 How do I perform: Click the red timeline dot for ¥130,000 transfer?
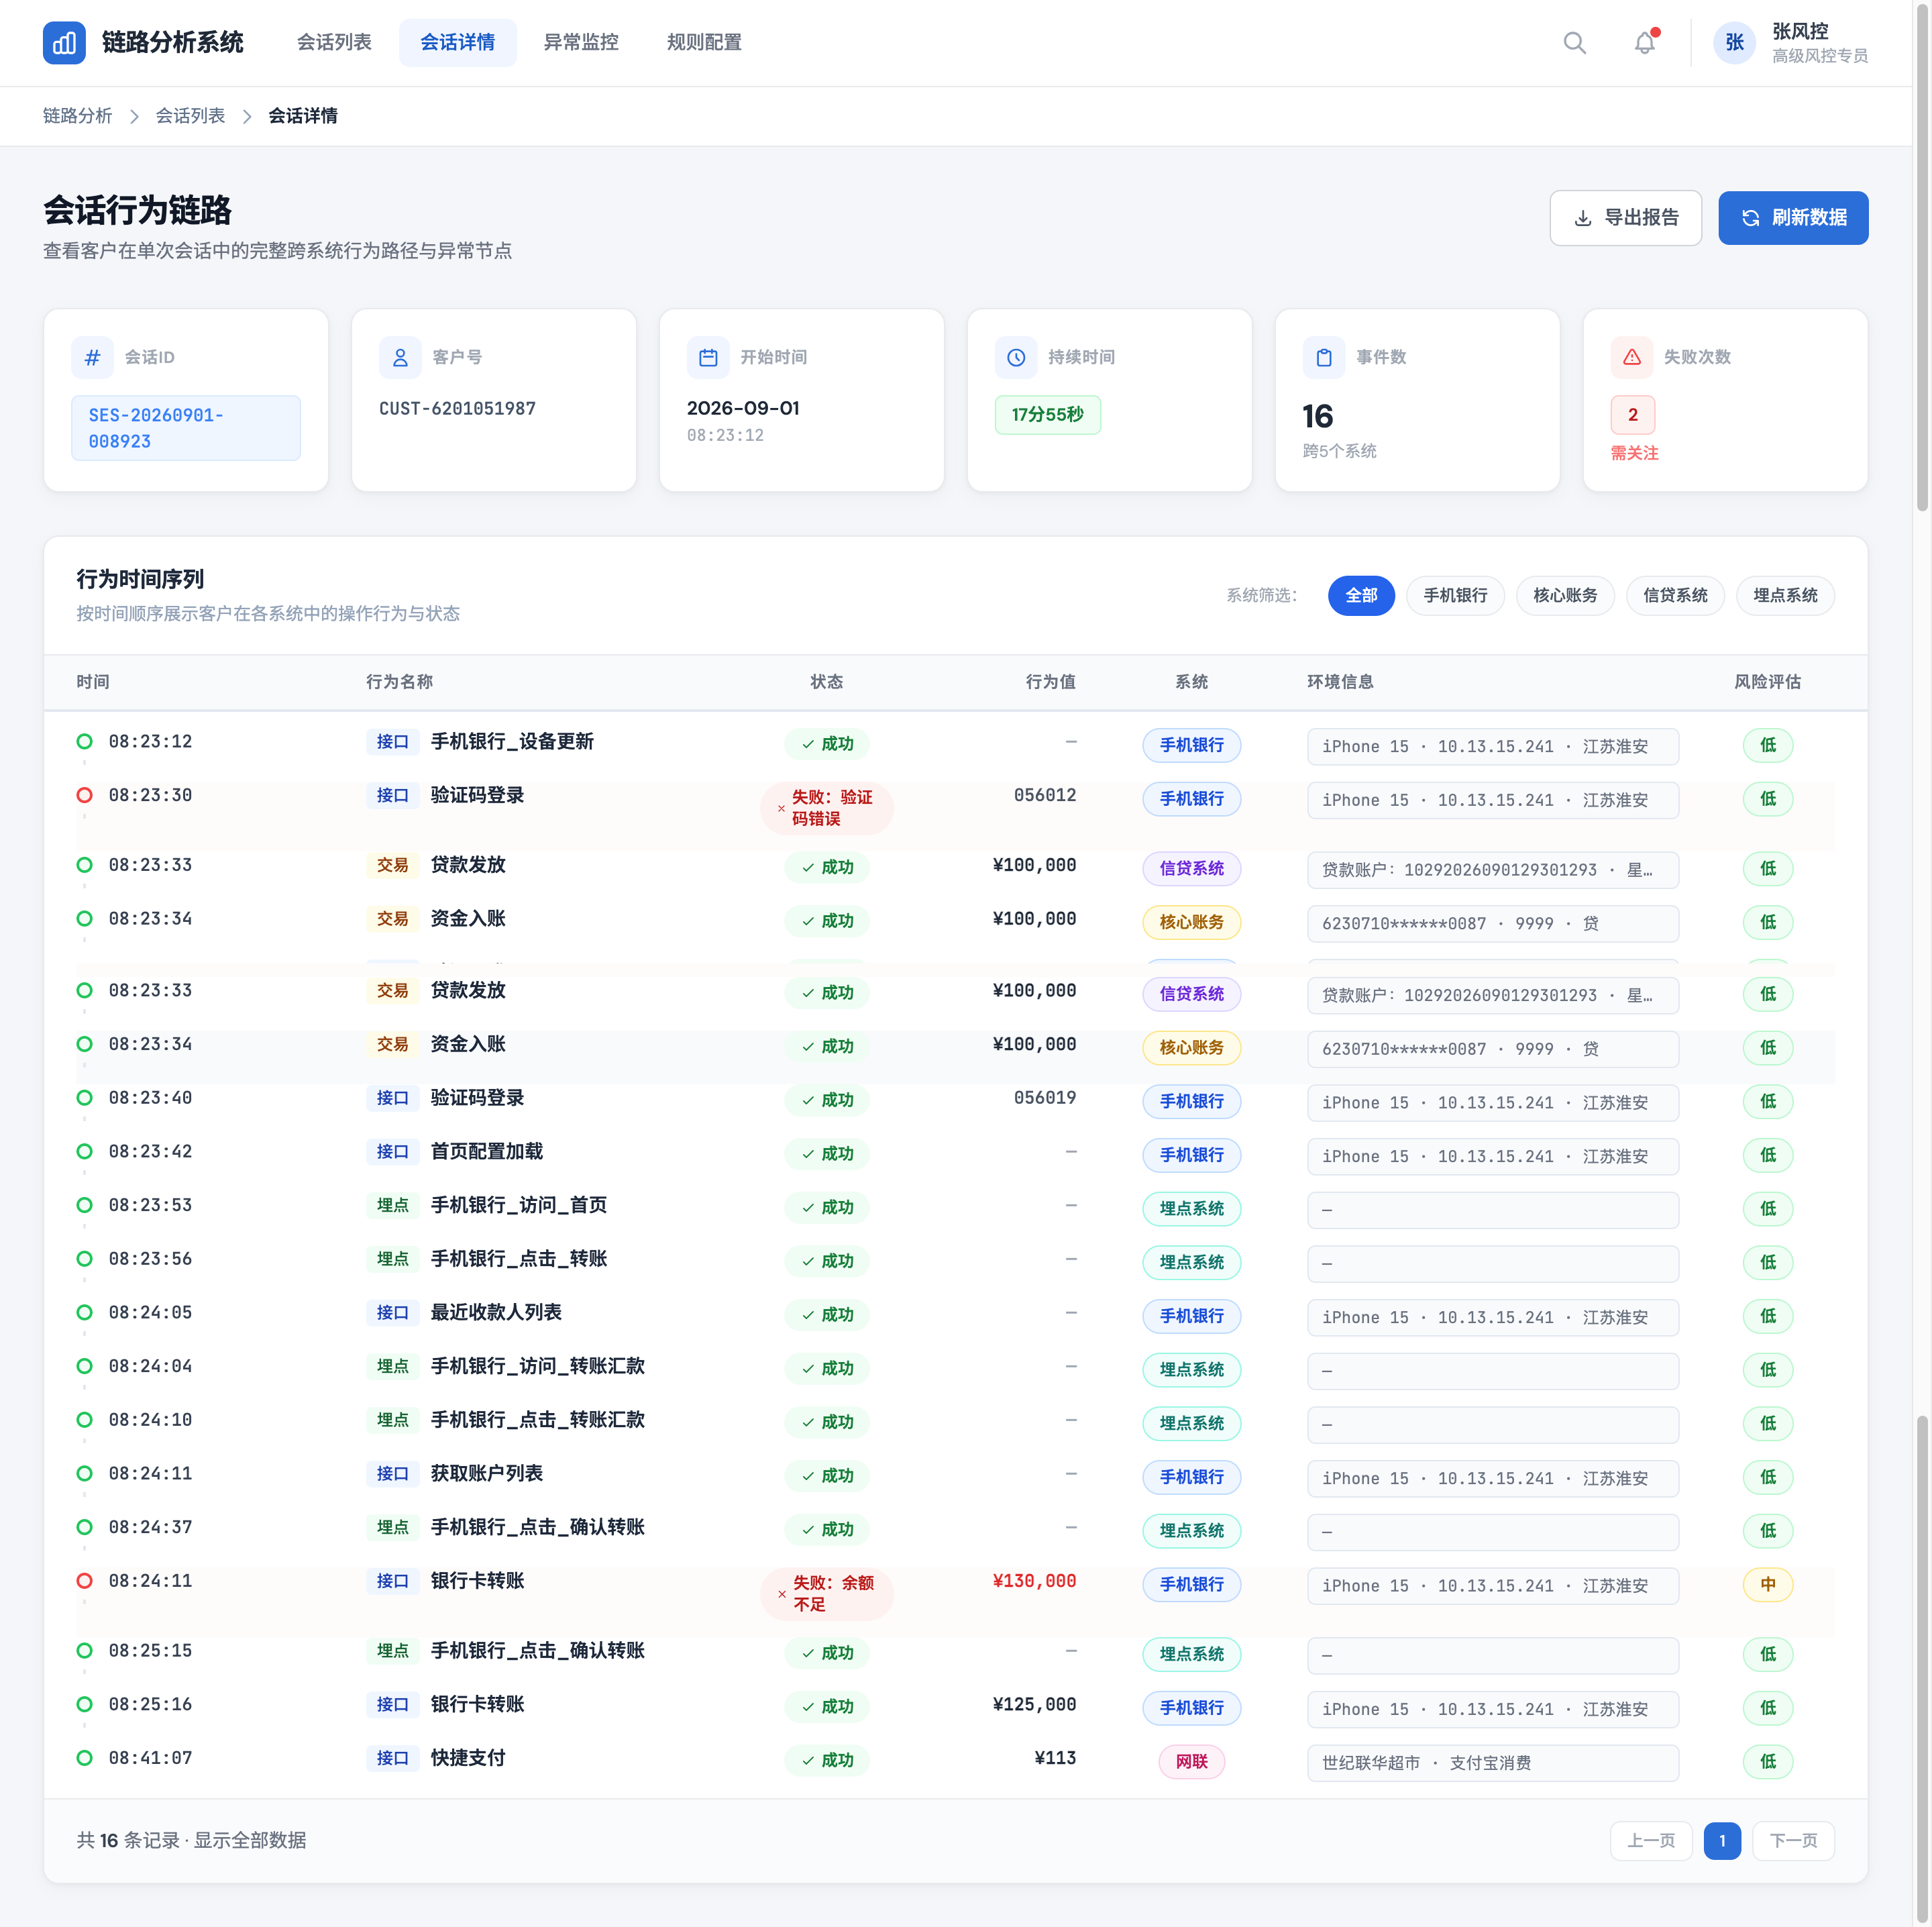click(85, 1581)
